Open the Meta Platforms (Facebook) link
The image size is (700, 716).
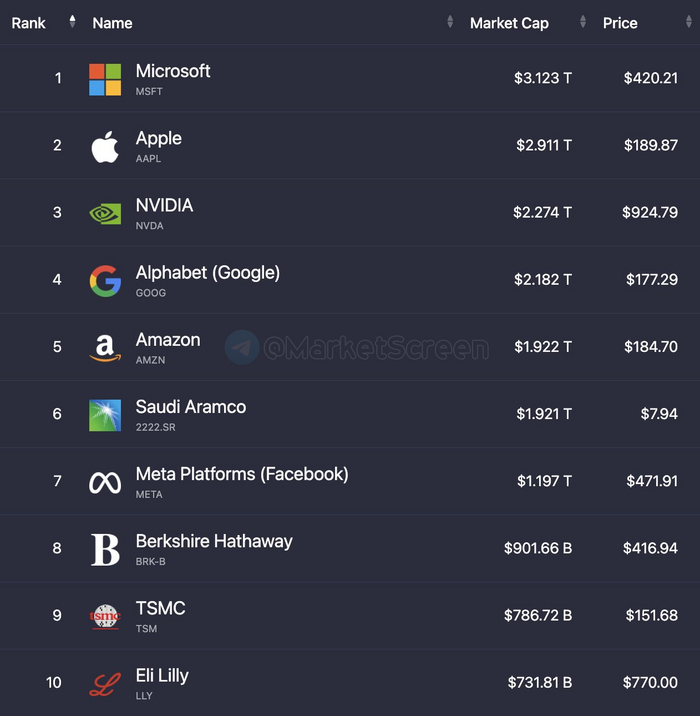[242, 474]
